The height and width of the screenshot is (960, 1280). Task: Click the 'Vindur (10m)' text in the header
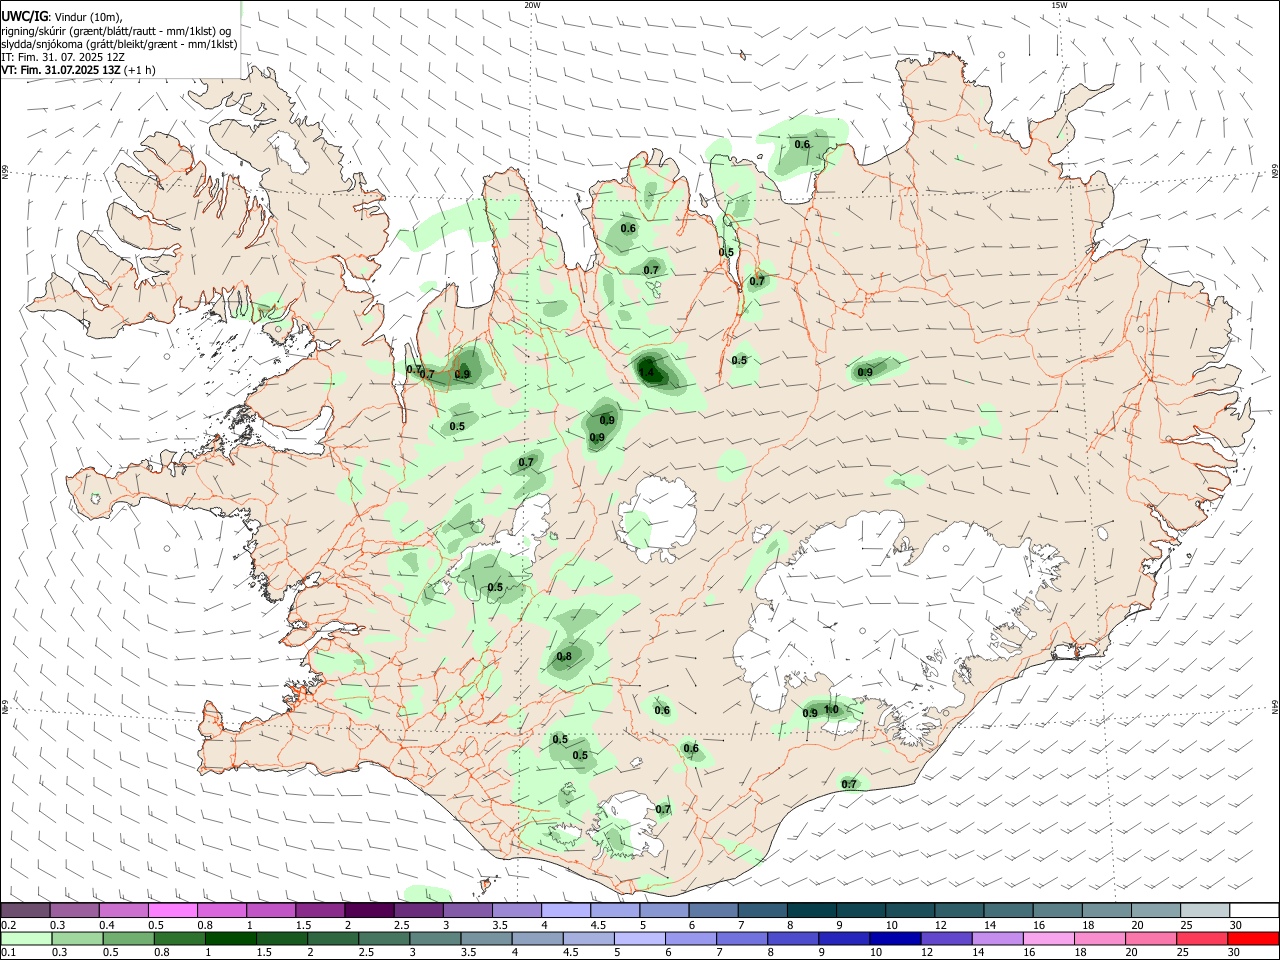(86, 16)
